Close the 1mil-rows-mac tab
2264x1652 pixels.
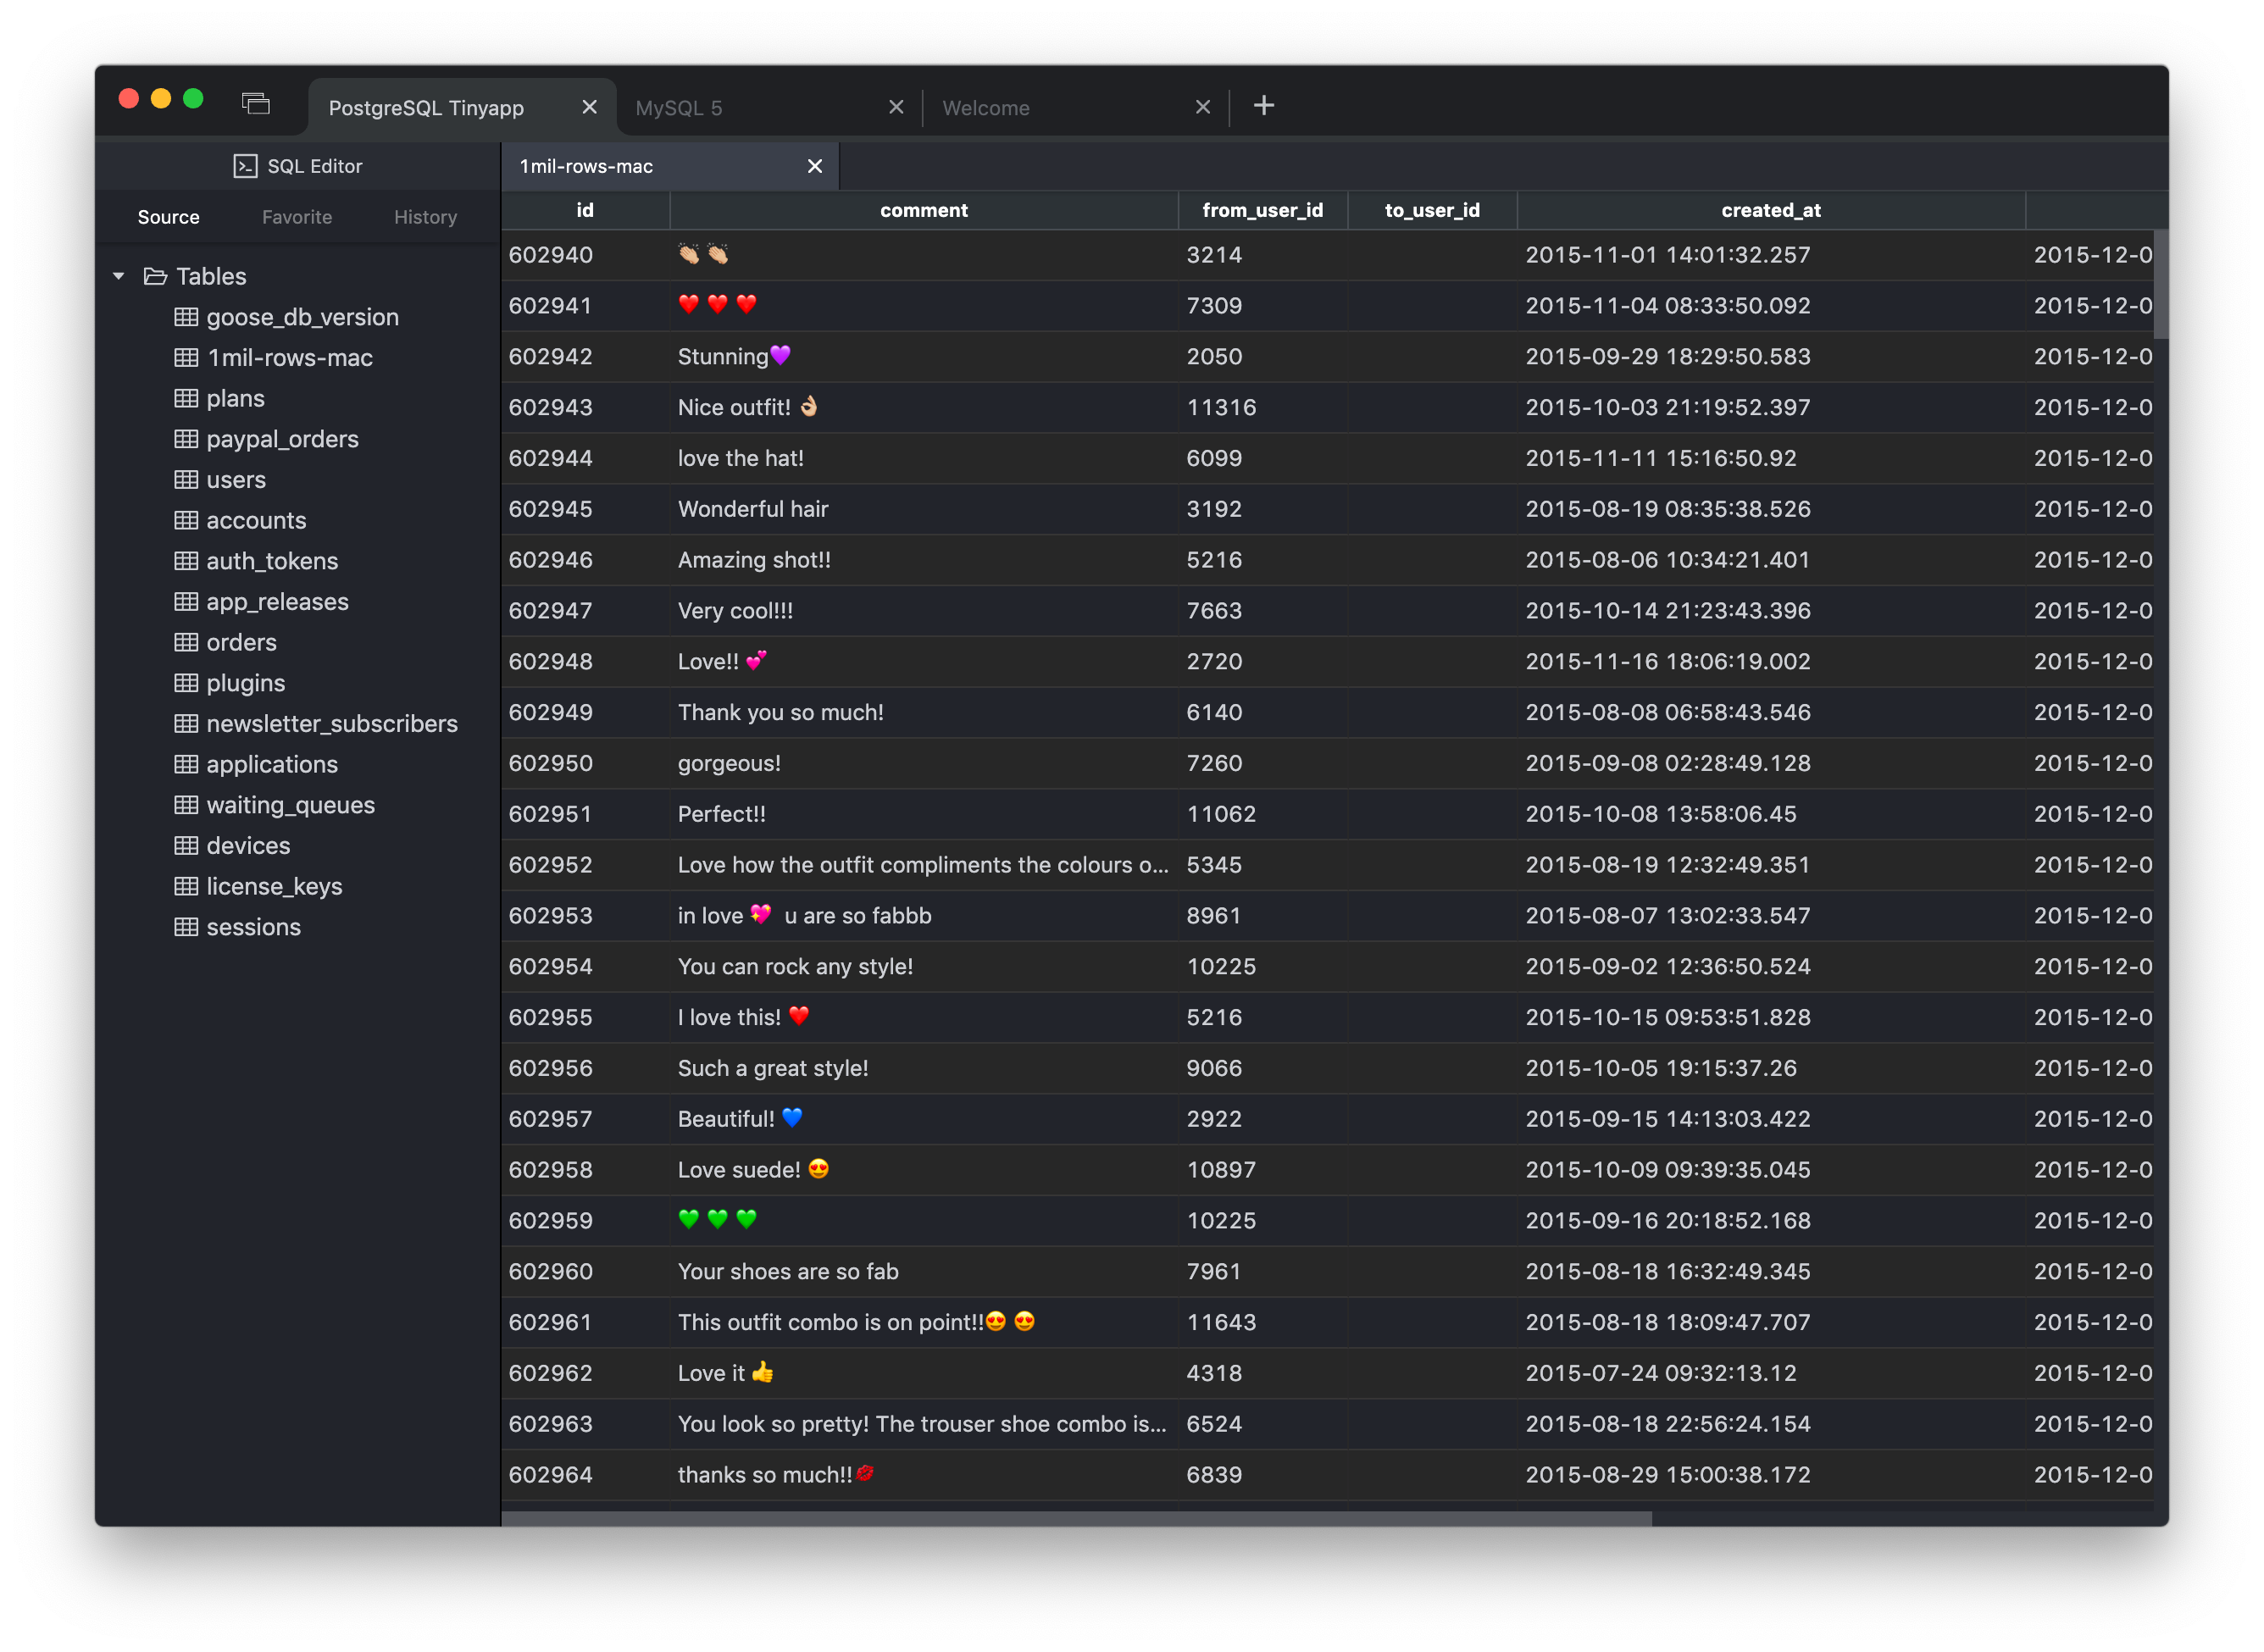814,166
